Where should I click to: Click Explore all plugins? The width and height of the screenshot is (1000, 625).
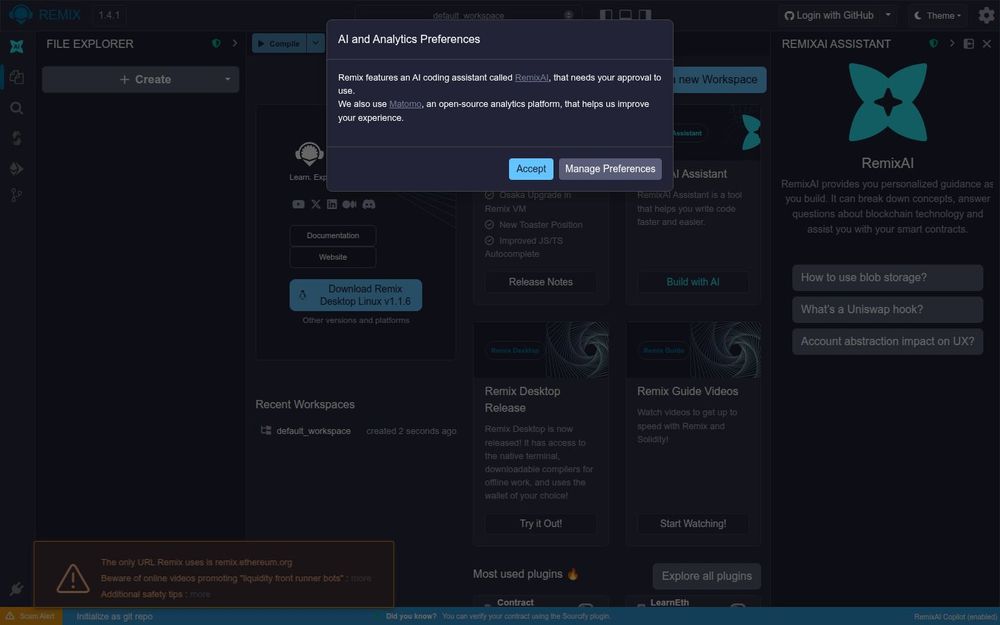pyautogui.click(x=707, y=576)
